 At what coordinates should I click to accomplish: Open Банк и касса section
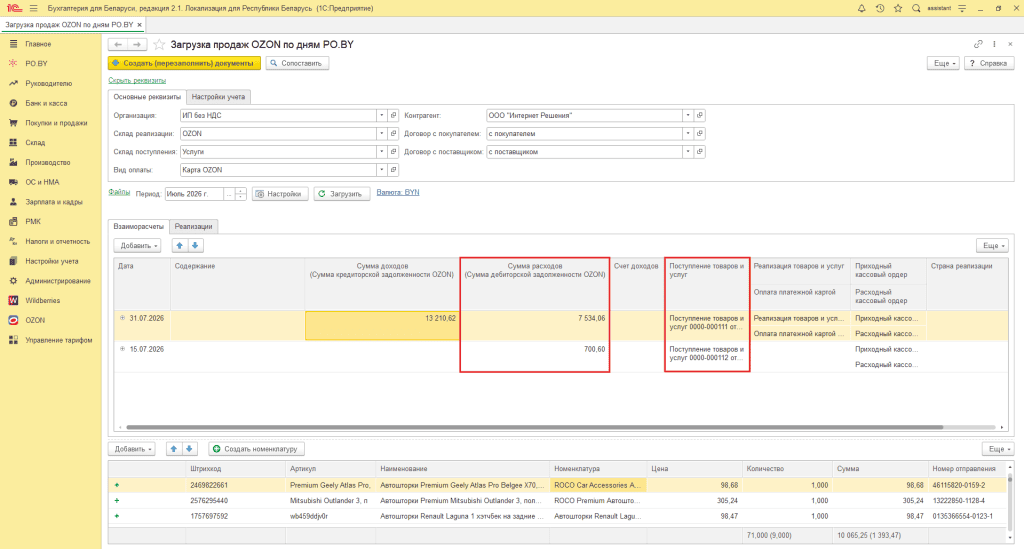tap(46, 103)
